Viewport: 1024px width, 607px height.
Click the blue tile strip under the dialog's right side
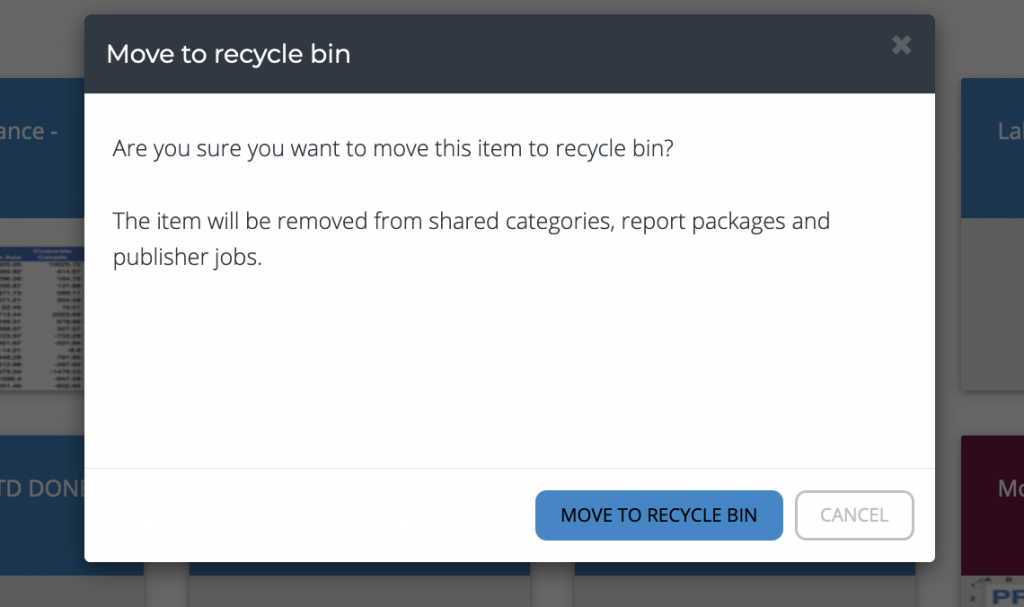click(745, 568)
